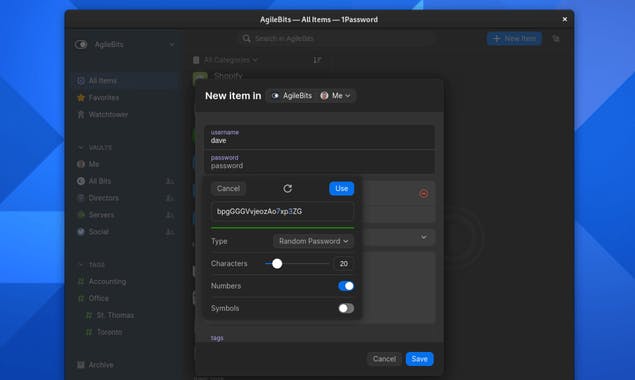The height and width of the screenshot is (380, 635).
Task: Click the Me vault avatar in sidebar
Action: [x=81, y=164]
